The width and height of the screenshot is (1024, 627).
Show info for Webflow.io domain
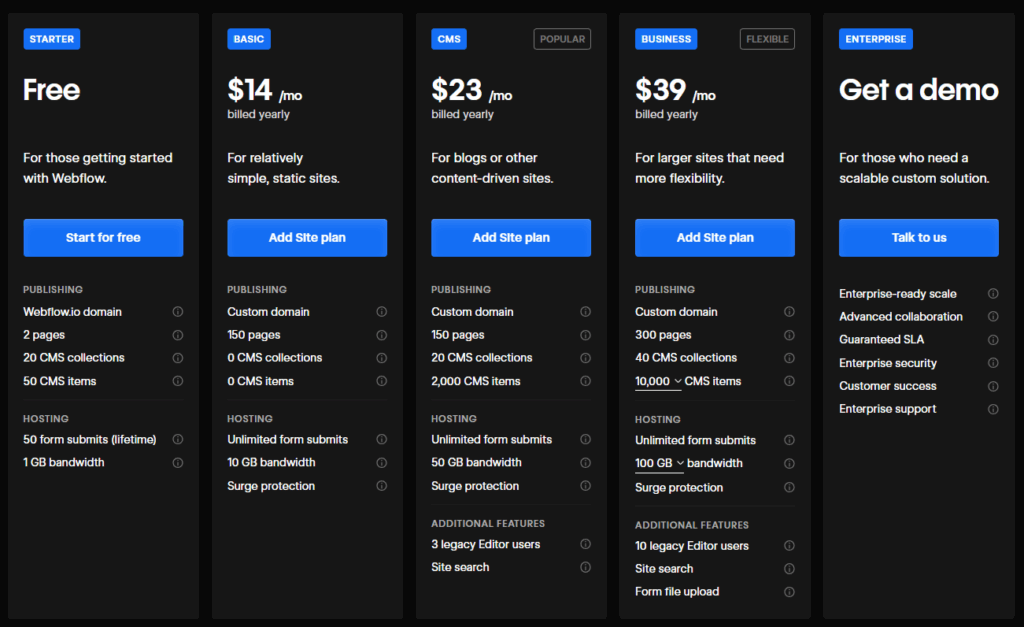(178, 312)
